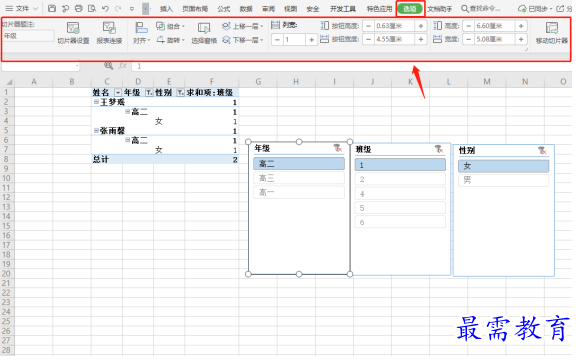Viewport: 578px width, 360px height.
Task: Open the Rotate (旋转) dropdown
Action: (170, 40)
